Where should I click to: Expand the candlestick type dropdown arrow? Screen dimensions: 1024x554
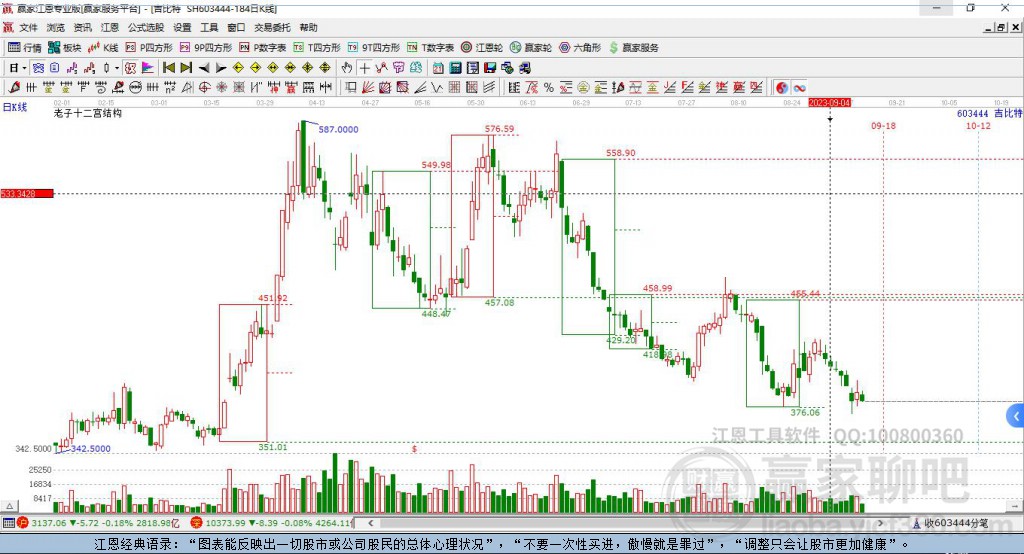[117, 68]
